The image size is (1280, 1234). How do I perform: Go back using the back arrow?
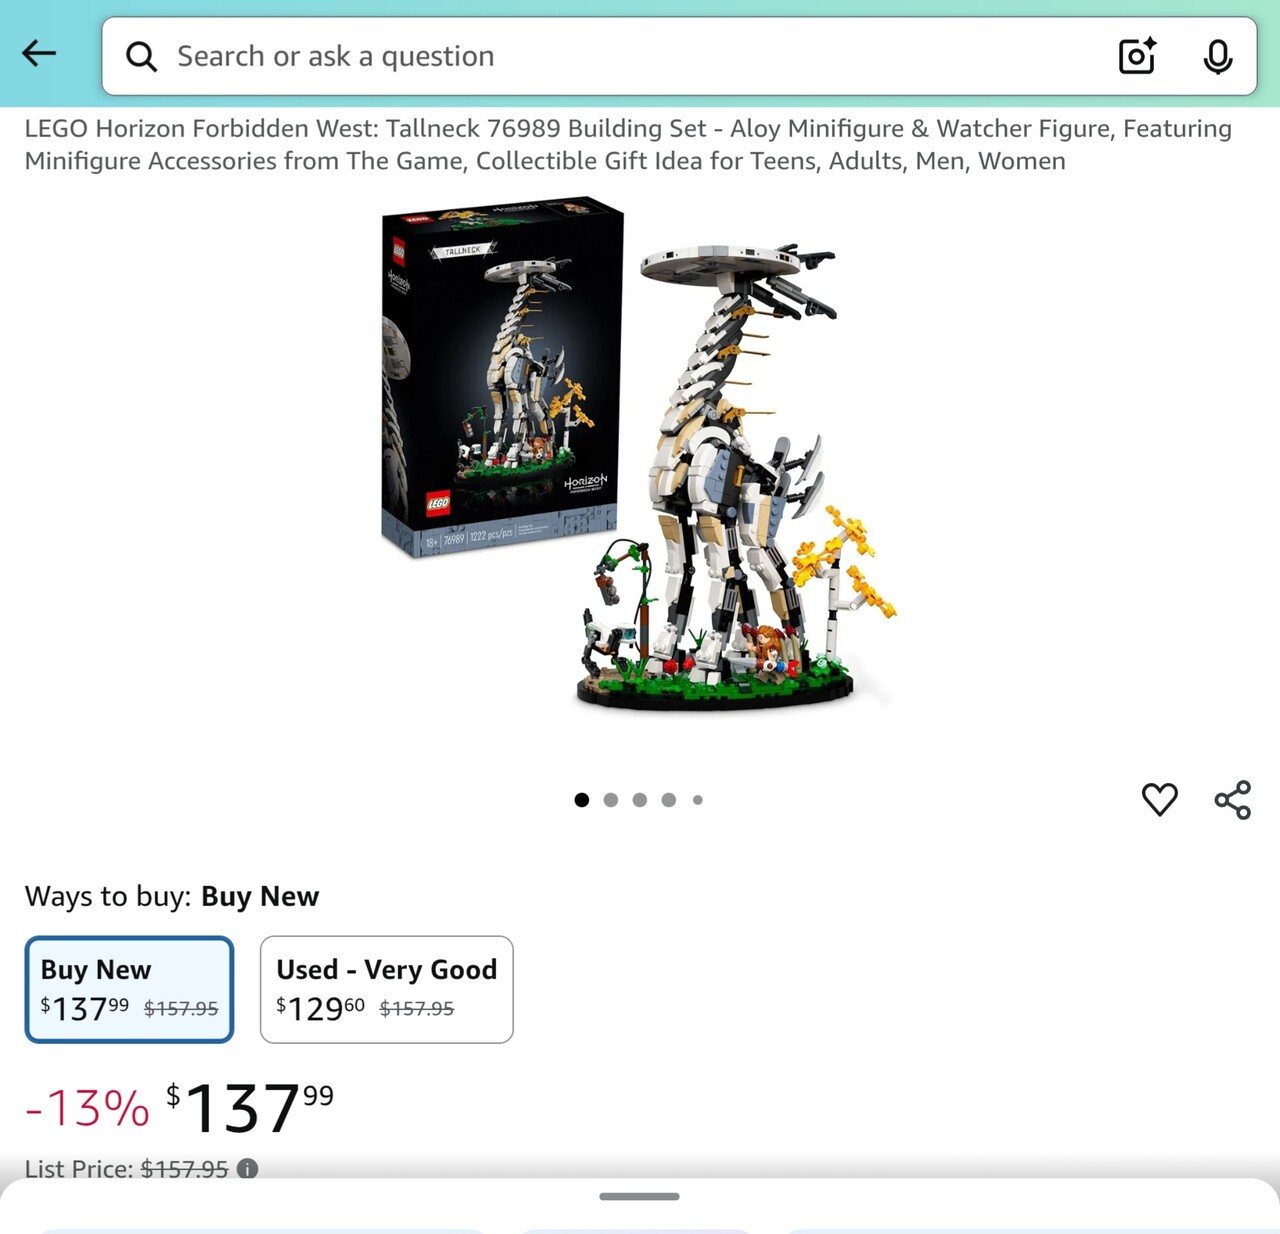pyautogui.click(x=39, y=53)
